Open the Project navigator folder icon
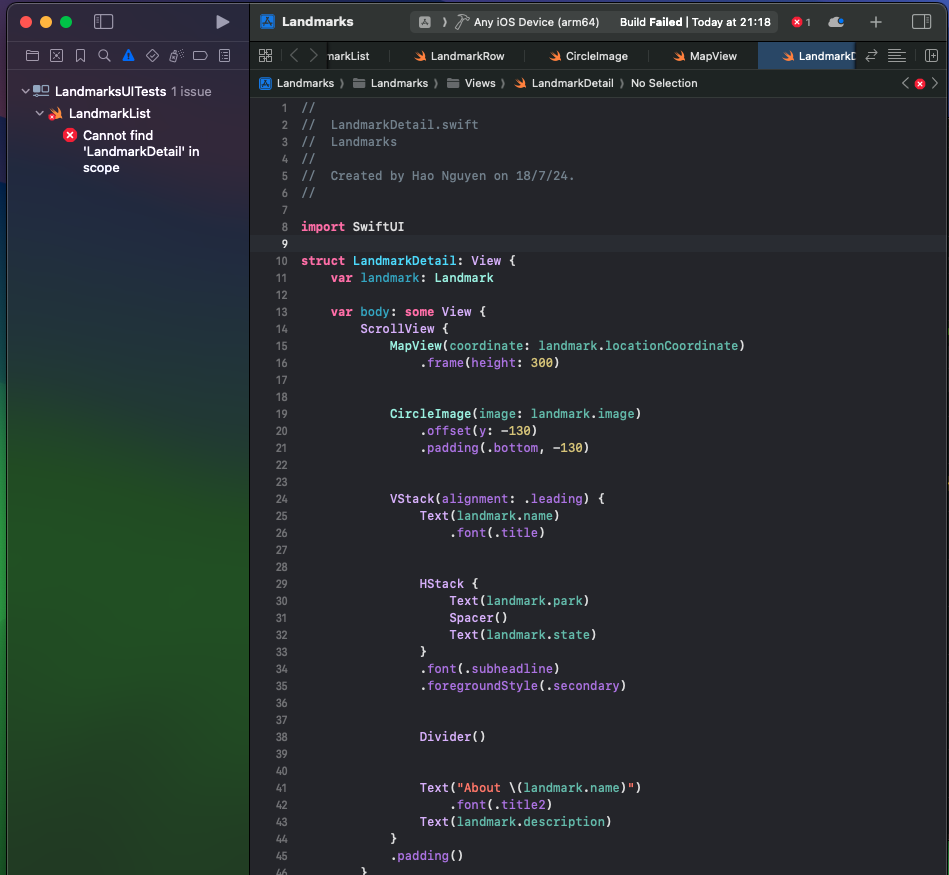 coord(32,56)
